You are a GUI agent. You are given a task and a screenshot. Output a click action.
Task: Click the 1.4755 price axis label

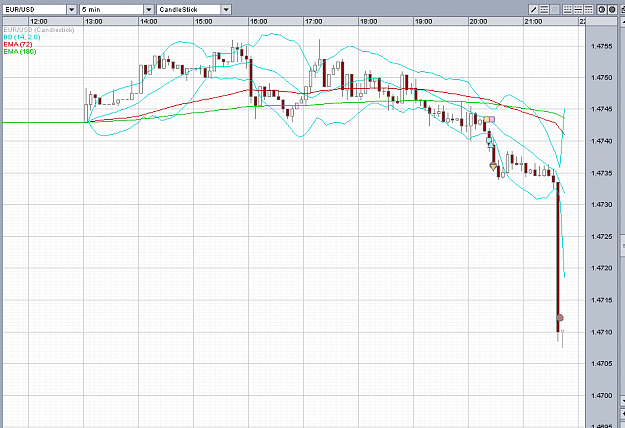coord(601,46)
